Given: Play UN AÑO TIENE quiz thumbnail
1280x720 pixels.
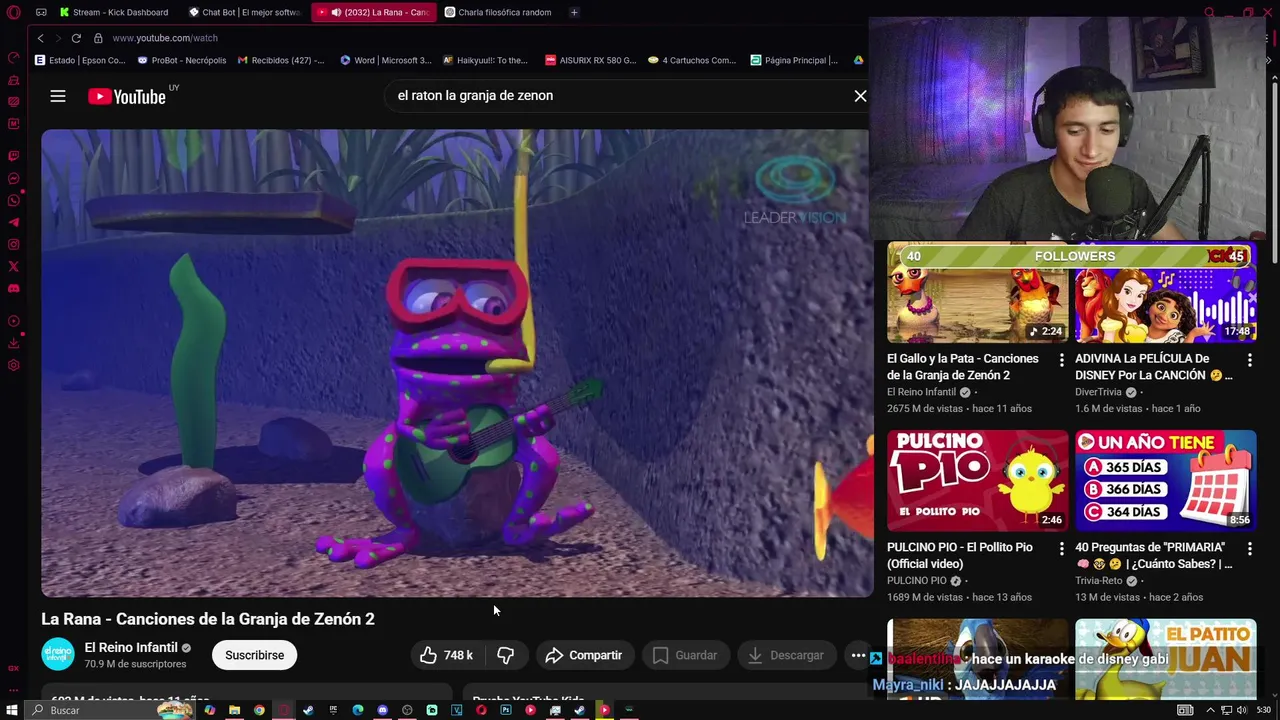Looking at the screenshot, I should (1165, 481).
